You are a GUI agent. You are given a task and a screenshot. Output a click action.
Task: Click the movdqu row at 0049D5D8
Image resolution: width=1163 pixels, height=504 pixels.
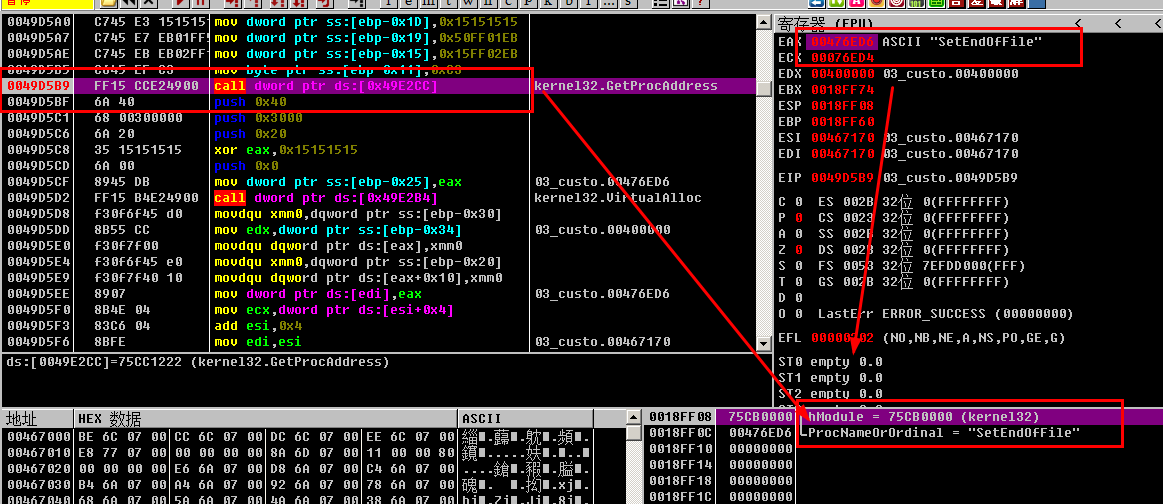coord(378,214)
